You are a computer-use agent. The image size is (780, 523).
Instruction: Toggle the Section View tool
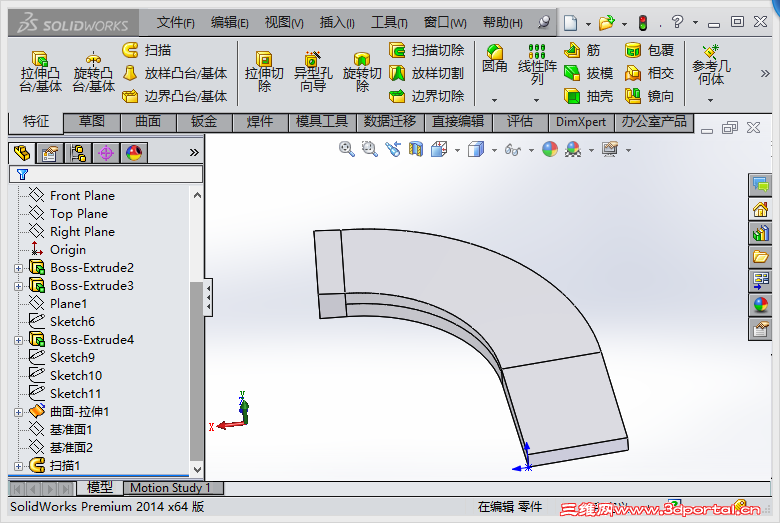pos(416,149)
